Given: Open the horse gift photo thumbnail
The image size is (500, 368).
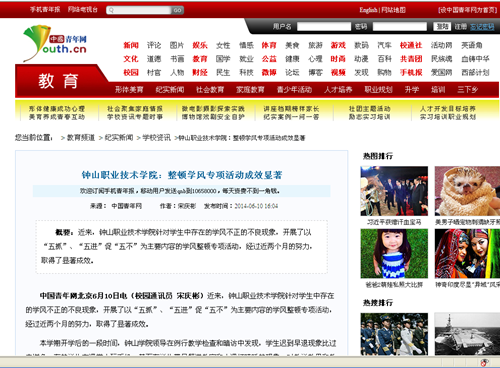Looking at the screenshot, I should (394, 191).
